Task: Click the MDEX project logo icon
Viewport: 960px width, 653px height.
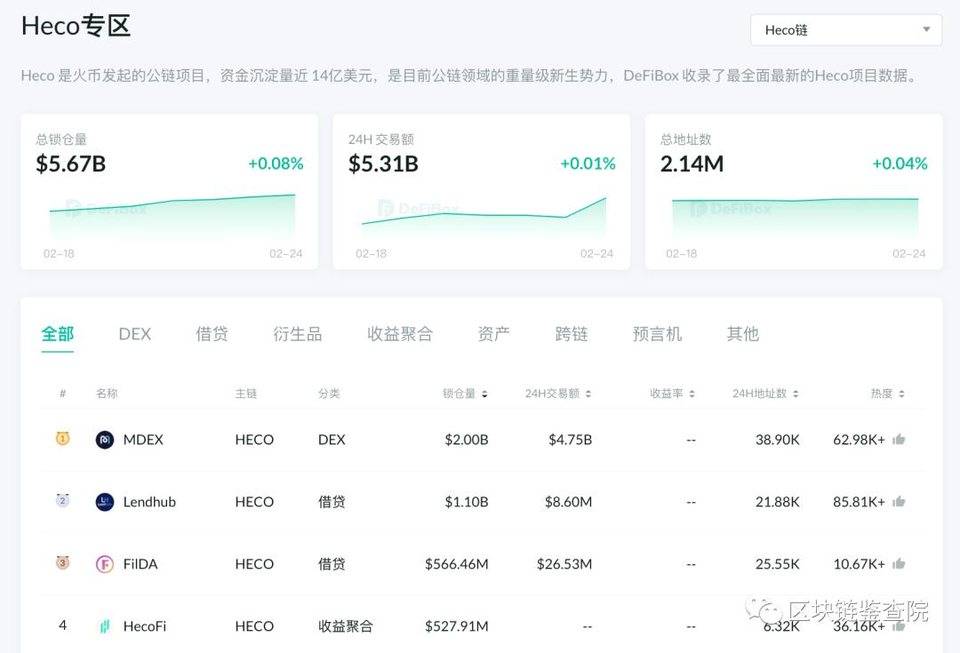Action: click(x=105, y=440)
